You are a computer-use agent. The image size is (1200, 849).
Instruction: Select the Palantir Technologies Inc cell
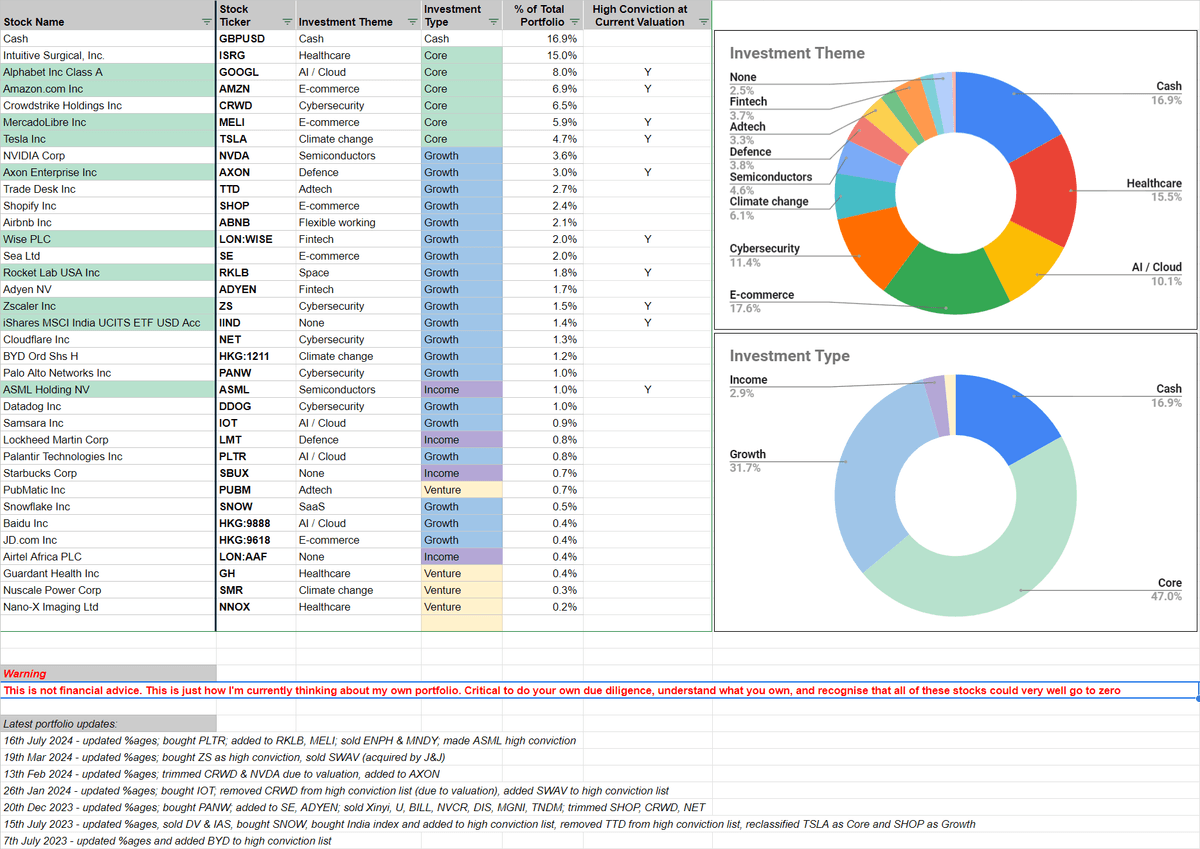(x=108, y=456)
